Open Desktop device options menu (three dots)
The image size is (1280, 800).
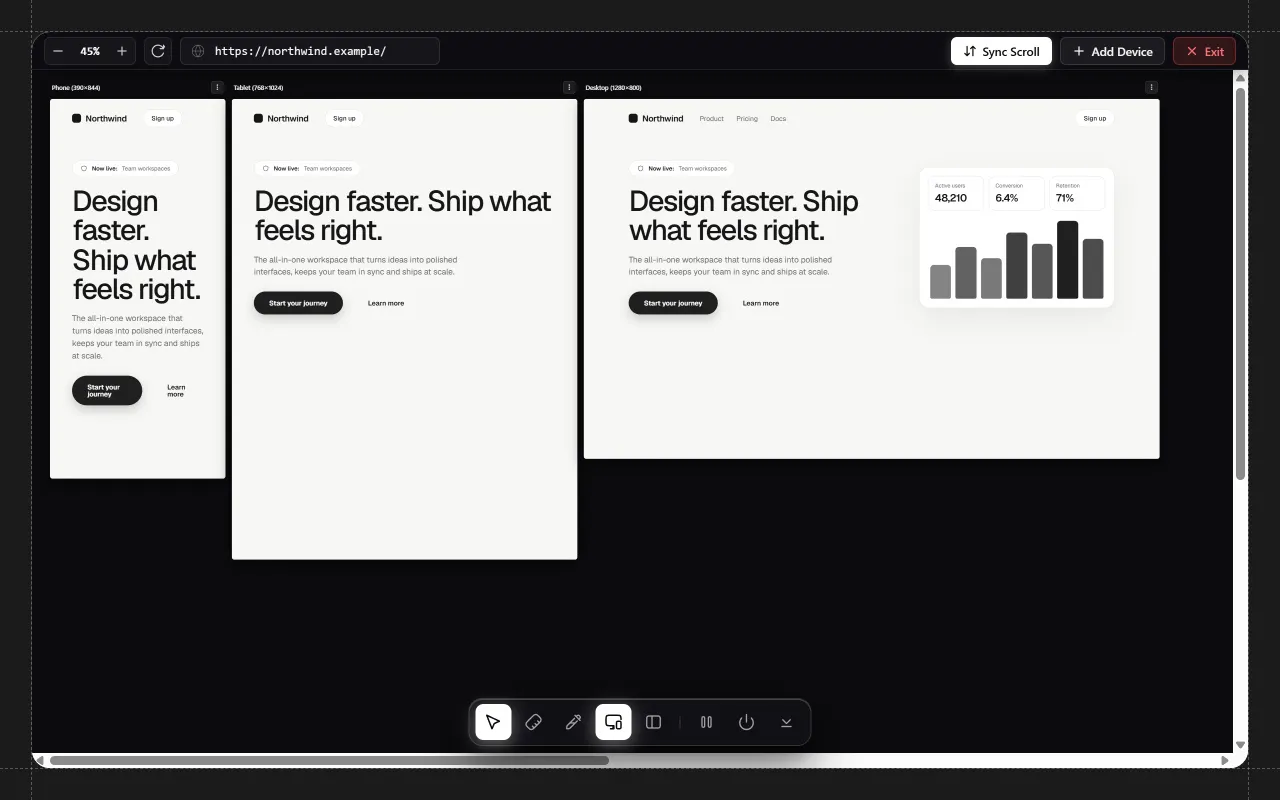pos(1151,87)
